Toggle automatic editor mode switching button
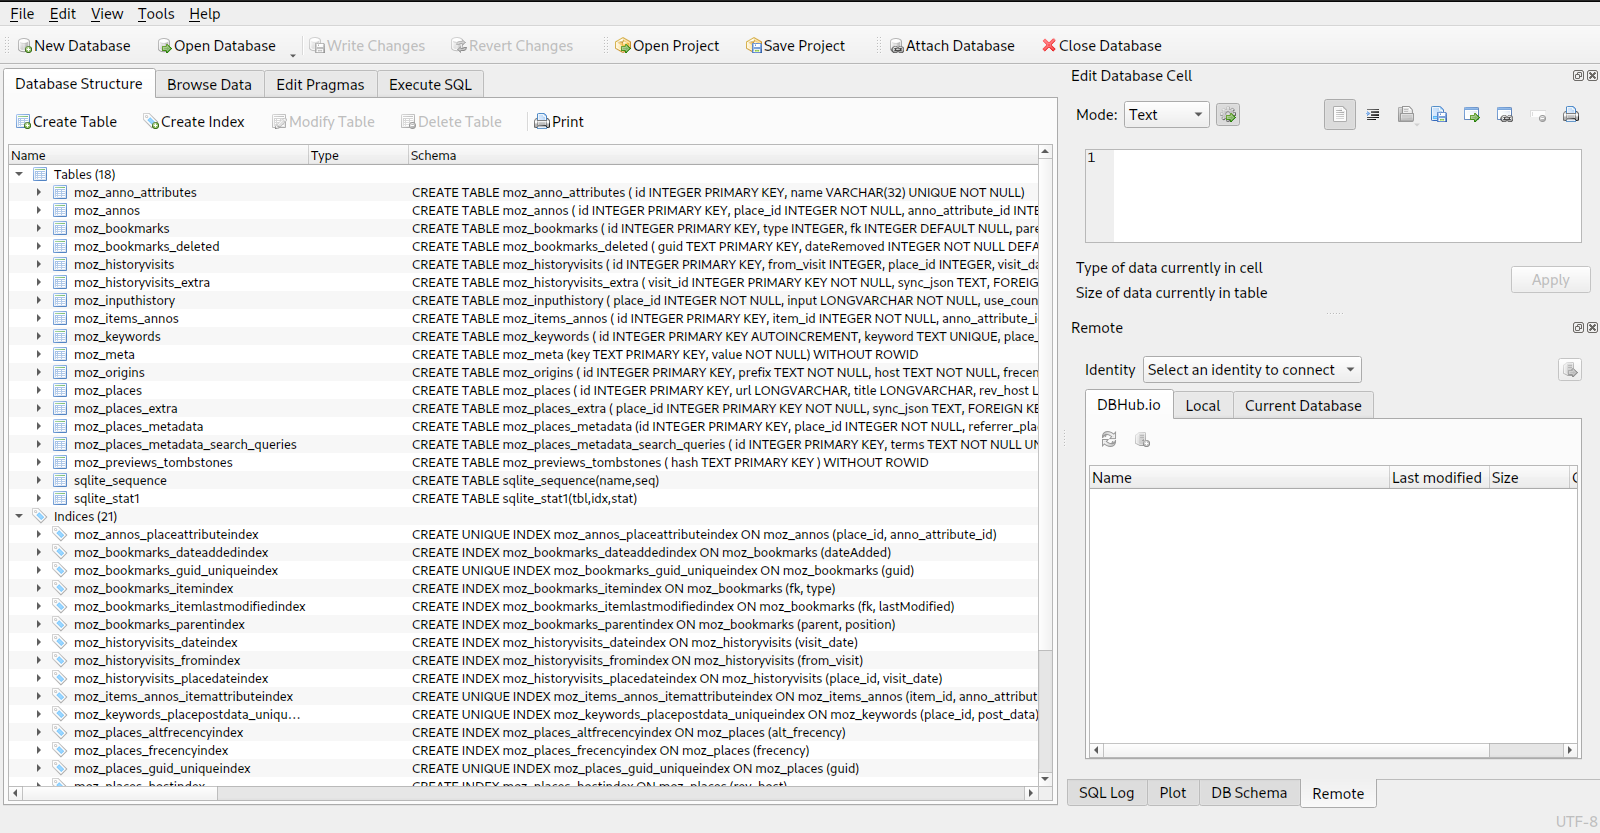1600x833 pixels. (x=1228, y=115)
